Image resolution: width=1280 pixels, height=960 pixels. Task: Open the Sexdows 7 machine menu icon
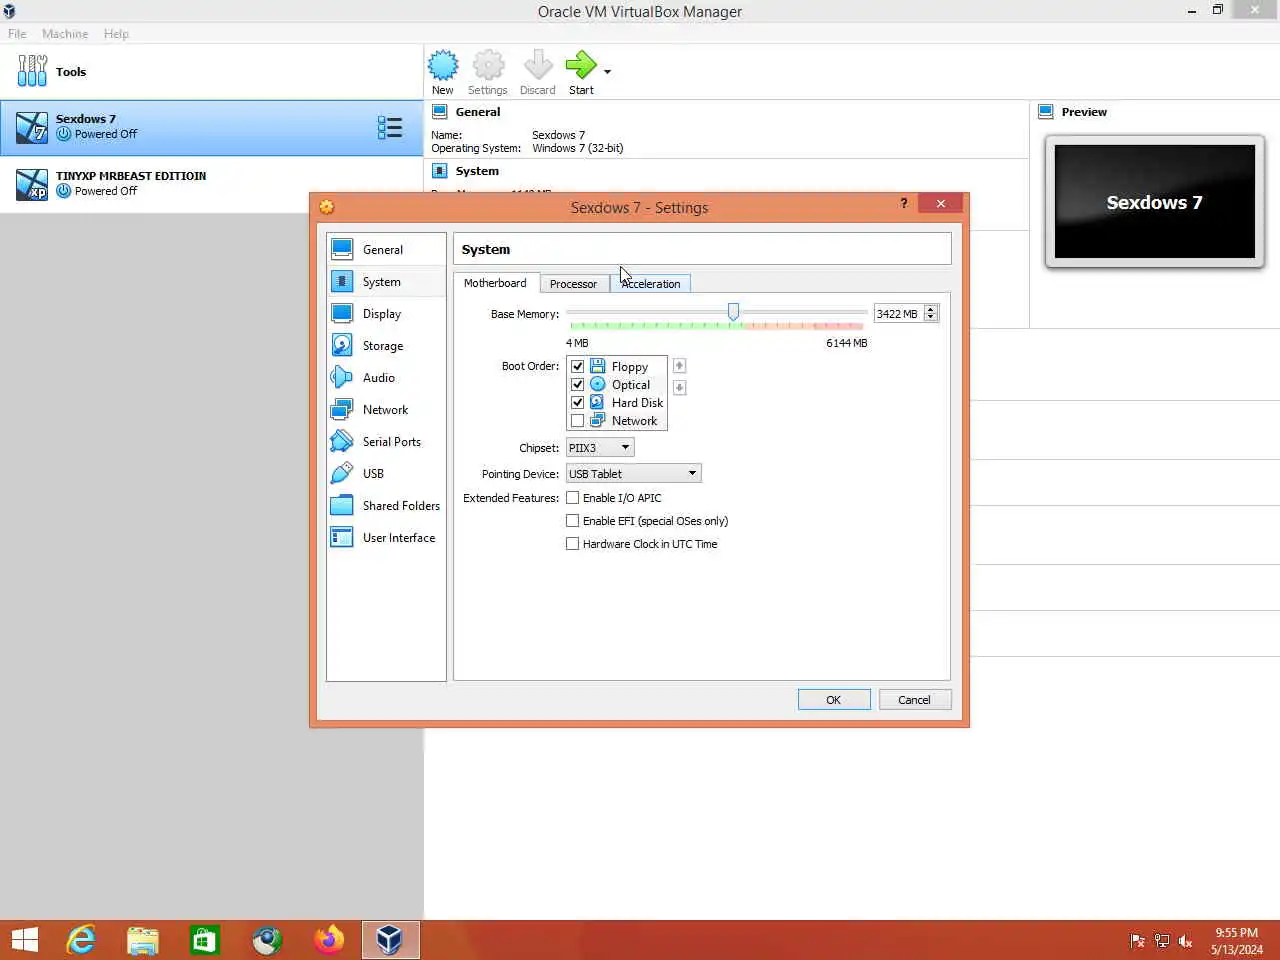coord(390,127)
